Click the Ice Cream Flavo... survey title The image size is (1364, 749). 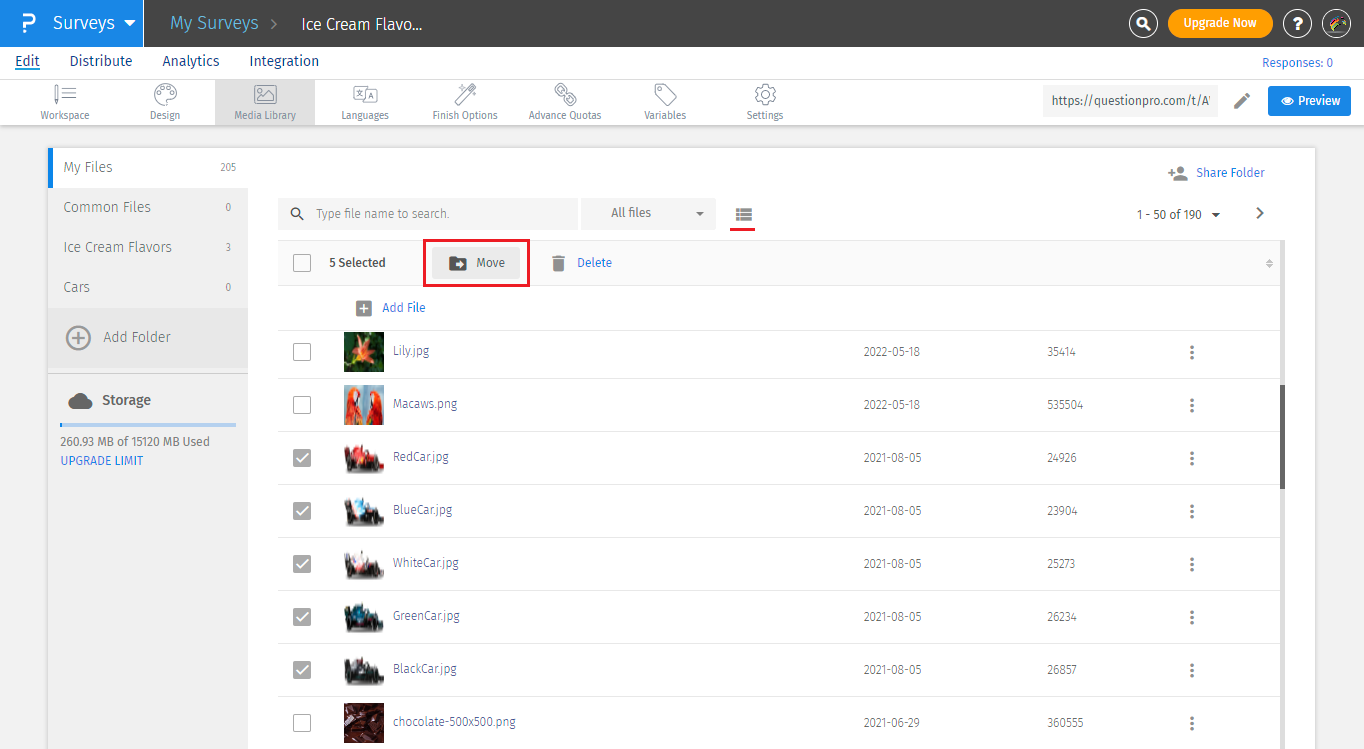[362, 24]
